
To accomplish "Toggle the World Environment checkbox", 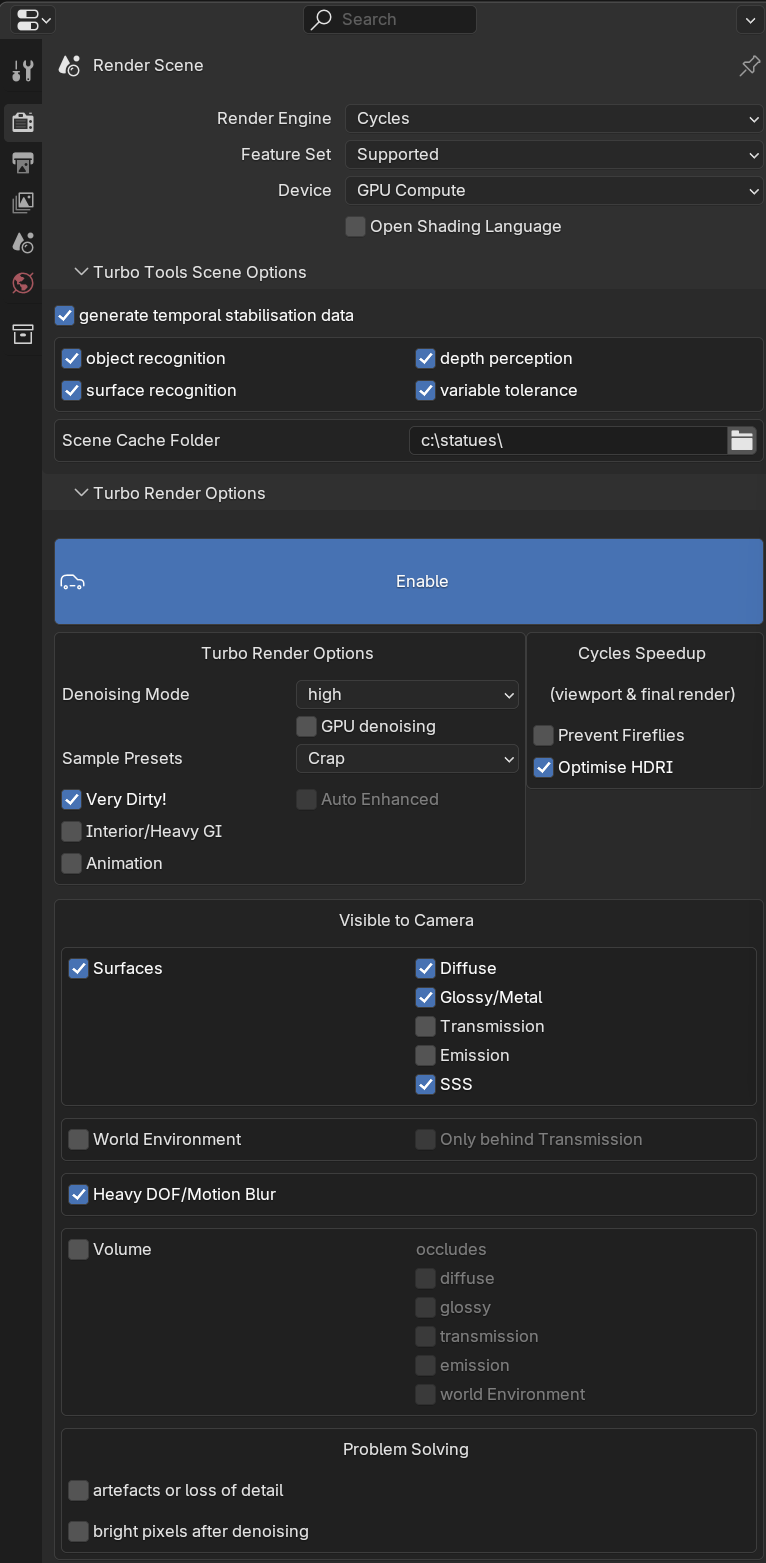I will click(x=79, y=1139).
